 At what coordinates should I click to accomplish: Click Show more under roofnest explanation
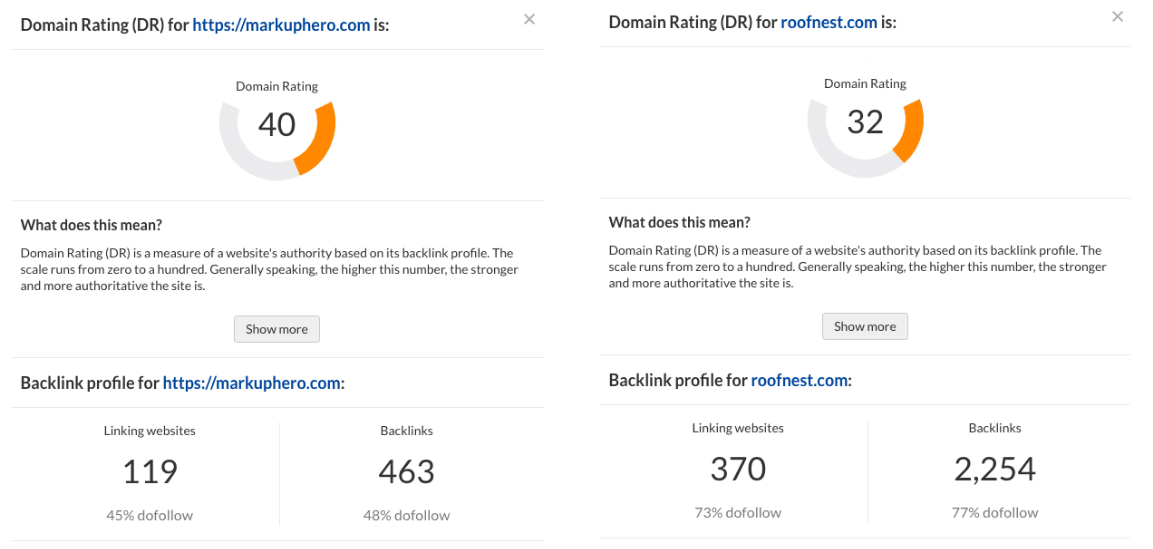pos(865,326)
